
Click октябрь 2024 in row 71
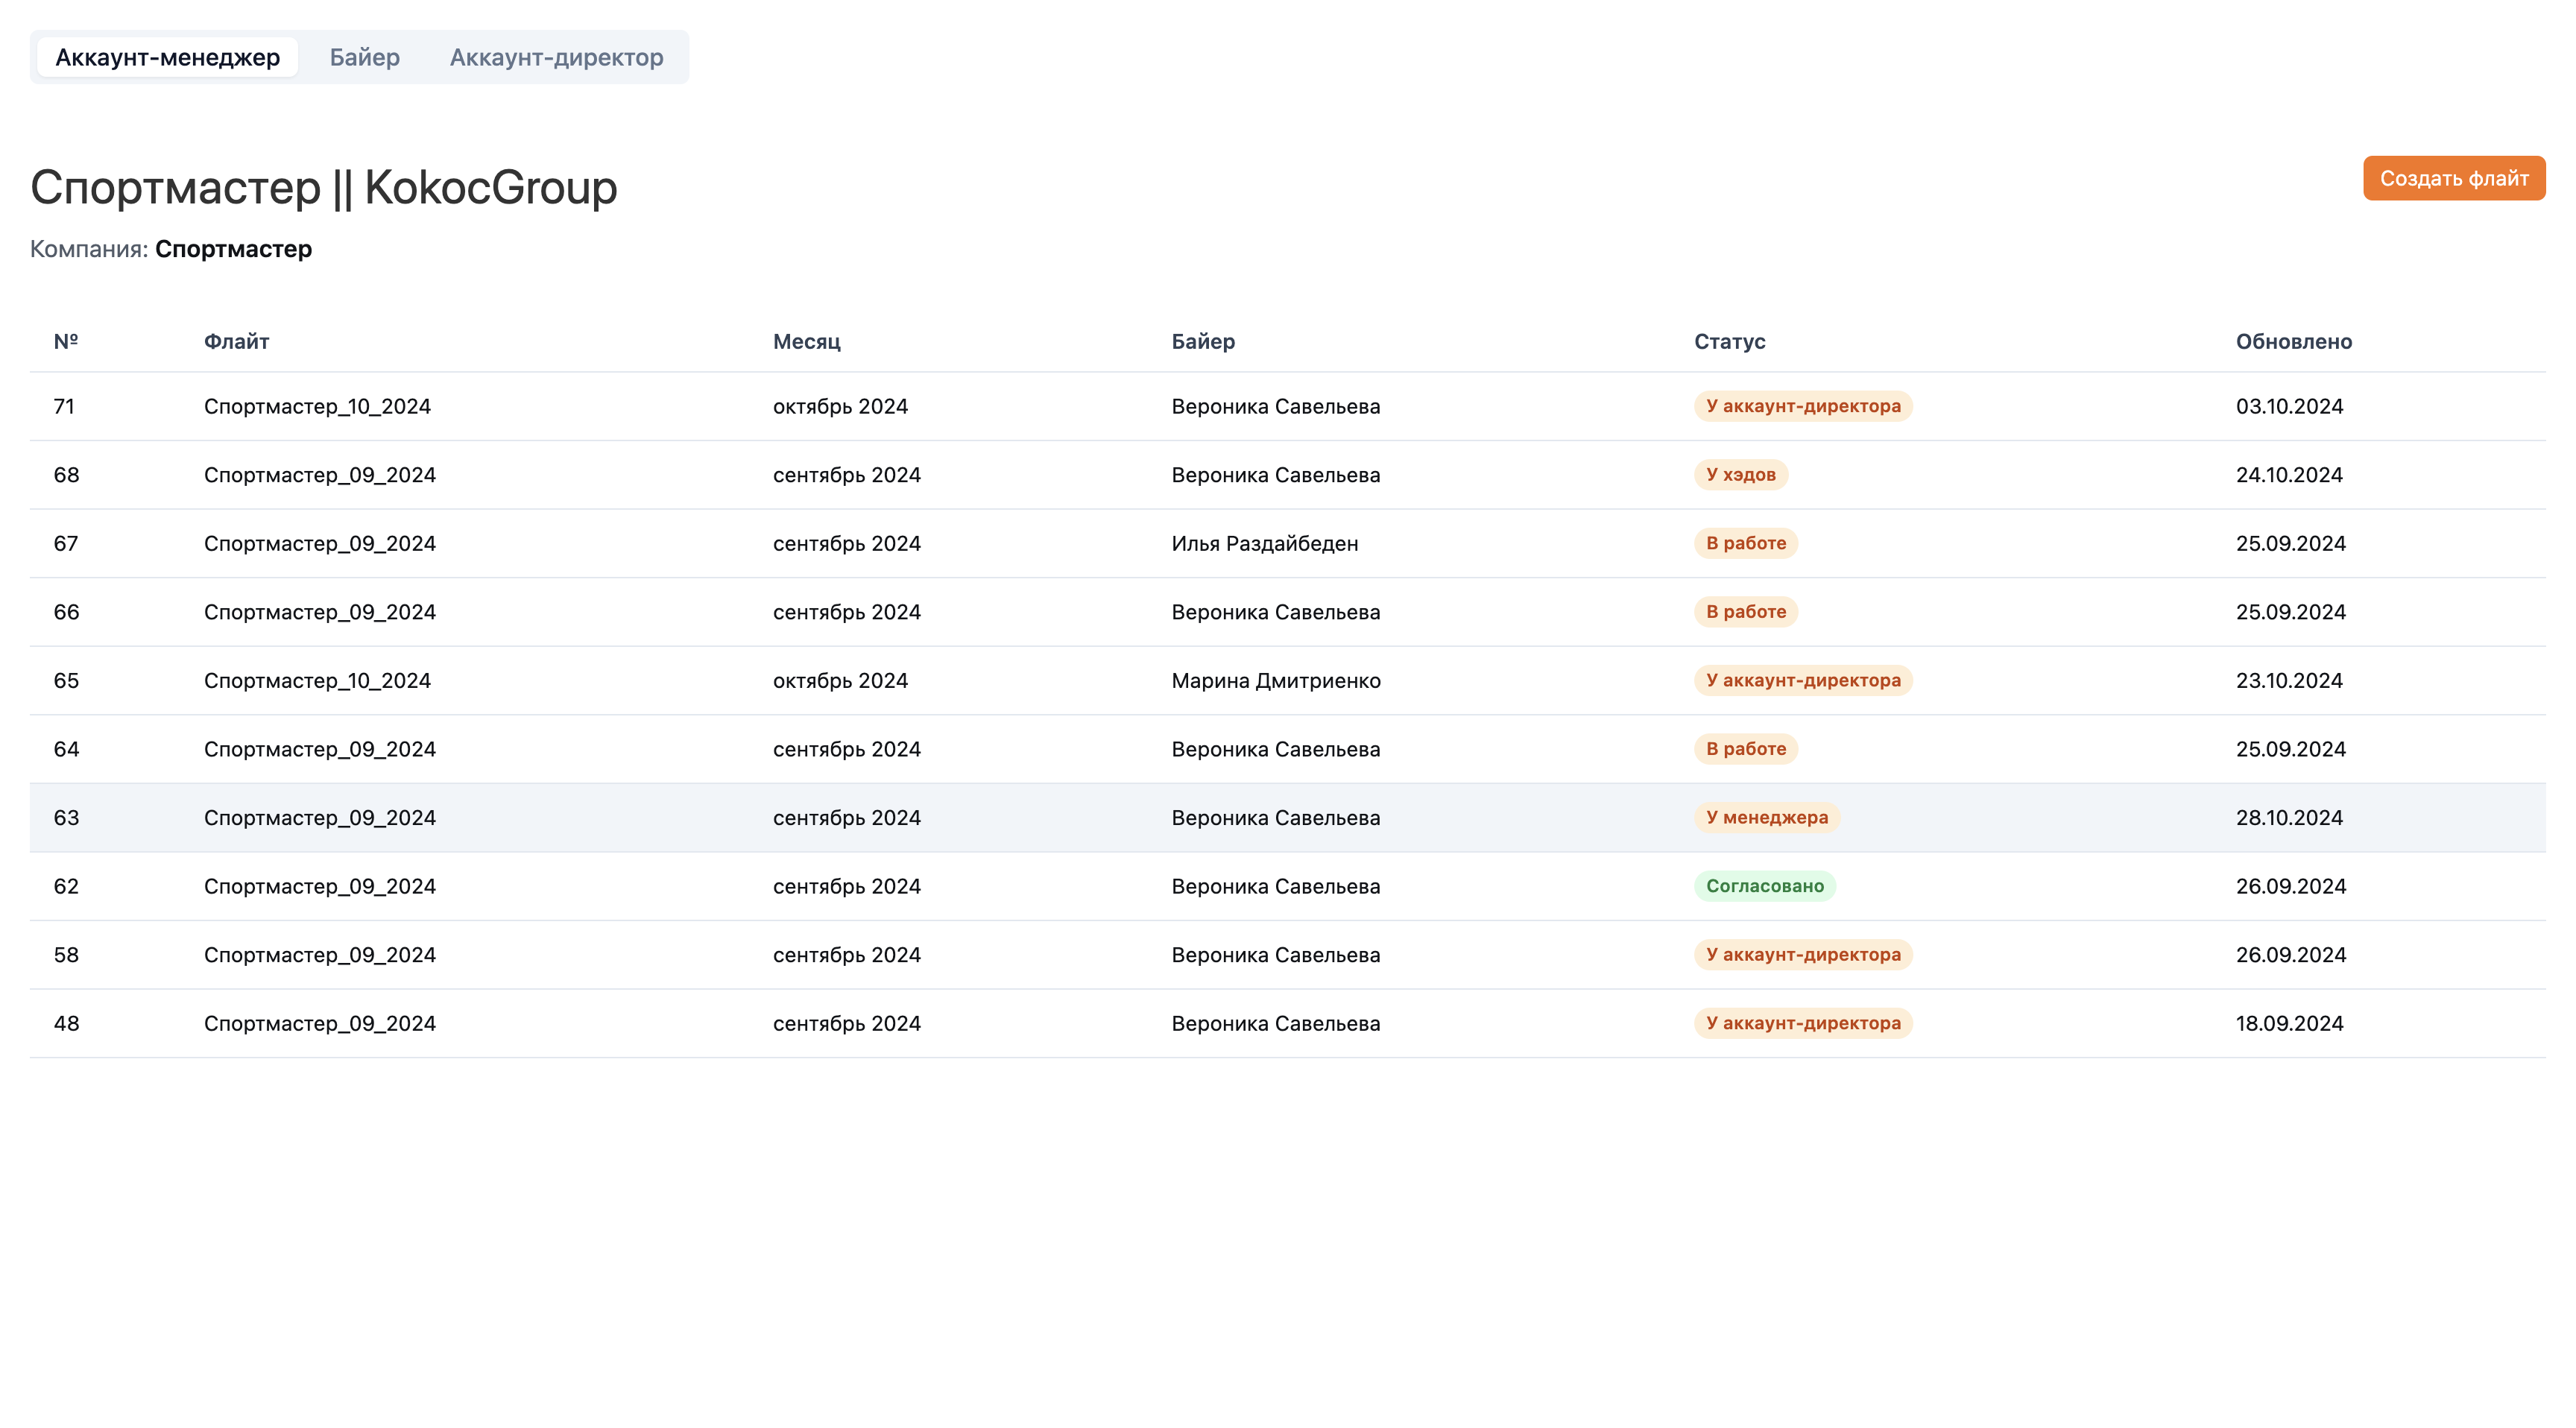840,406
